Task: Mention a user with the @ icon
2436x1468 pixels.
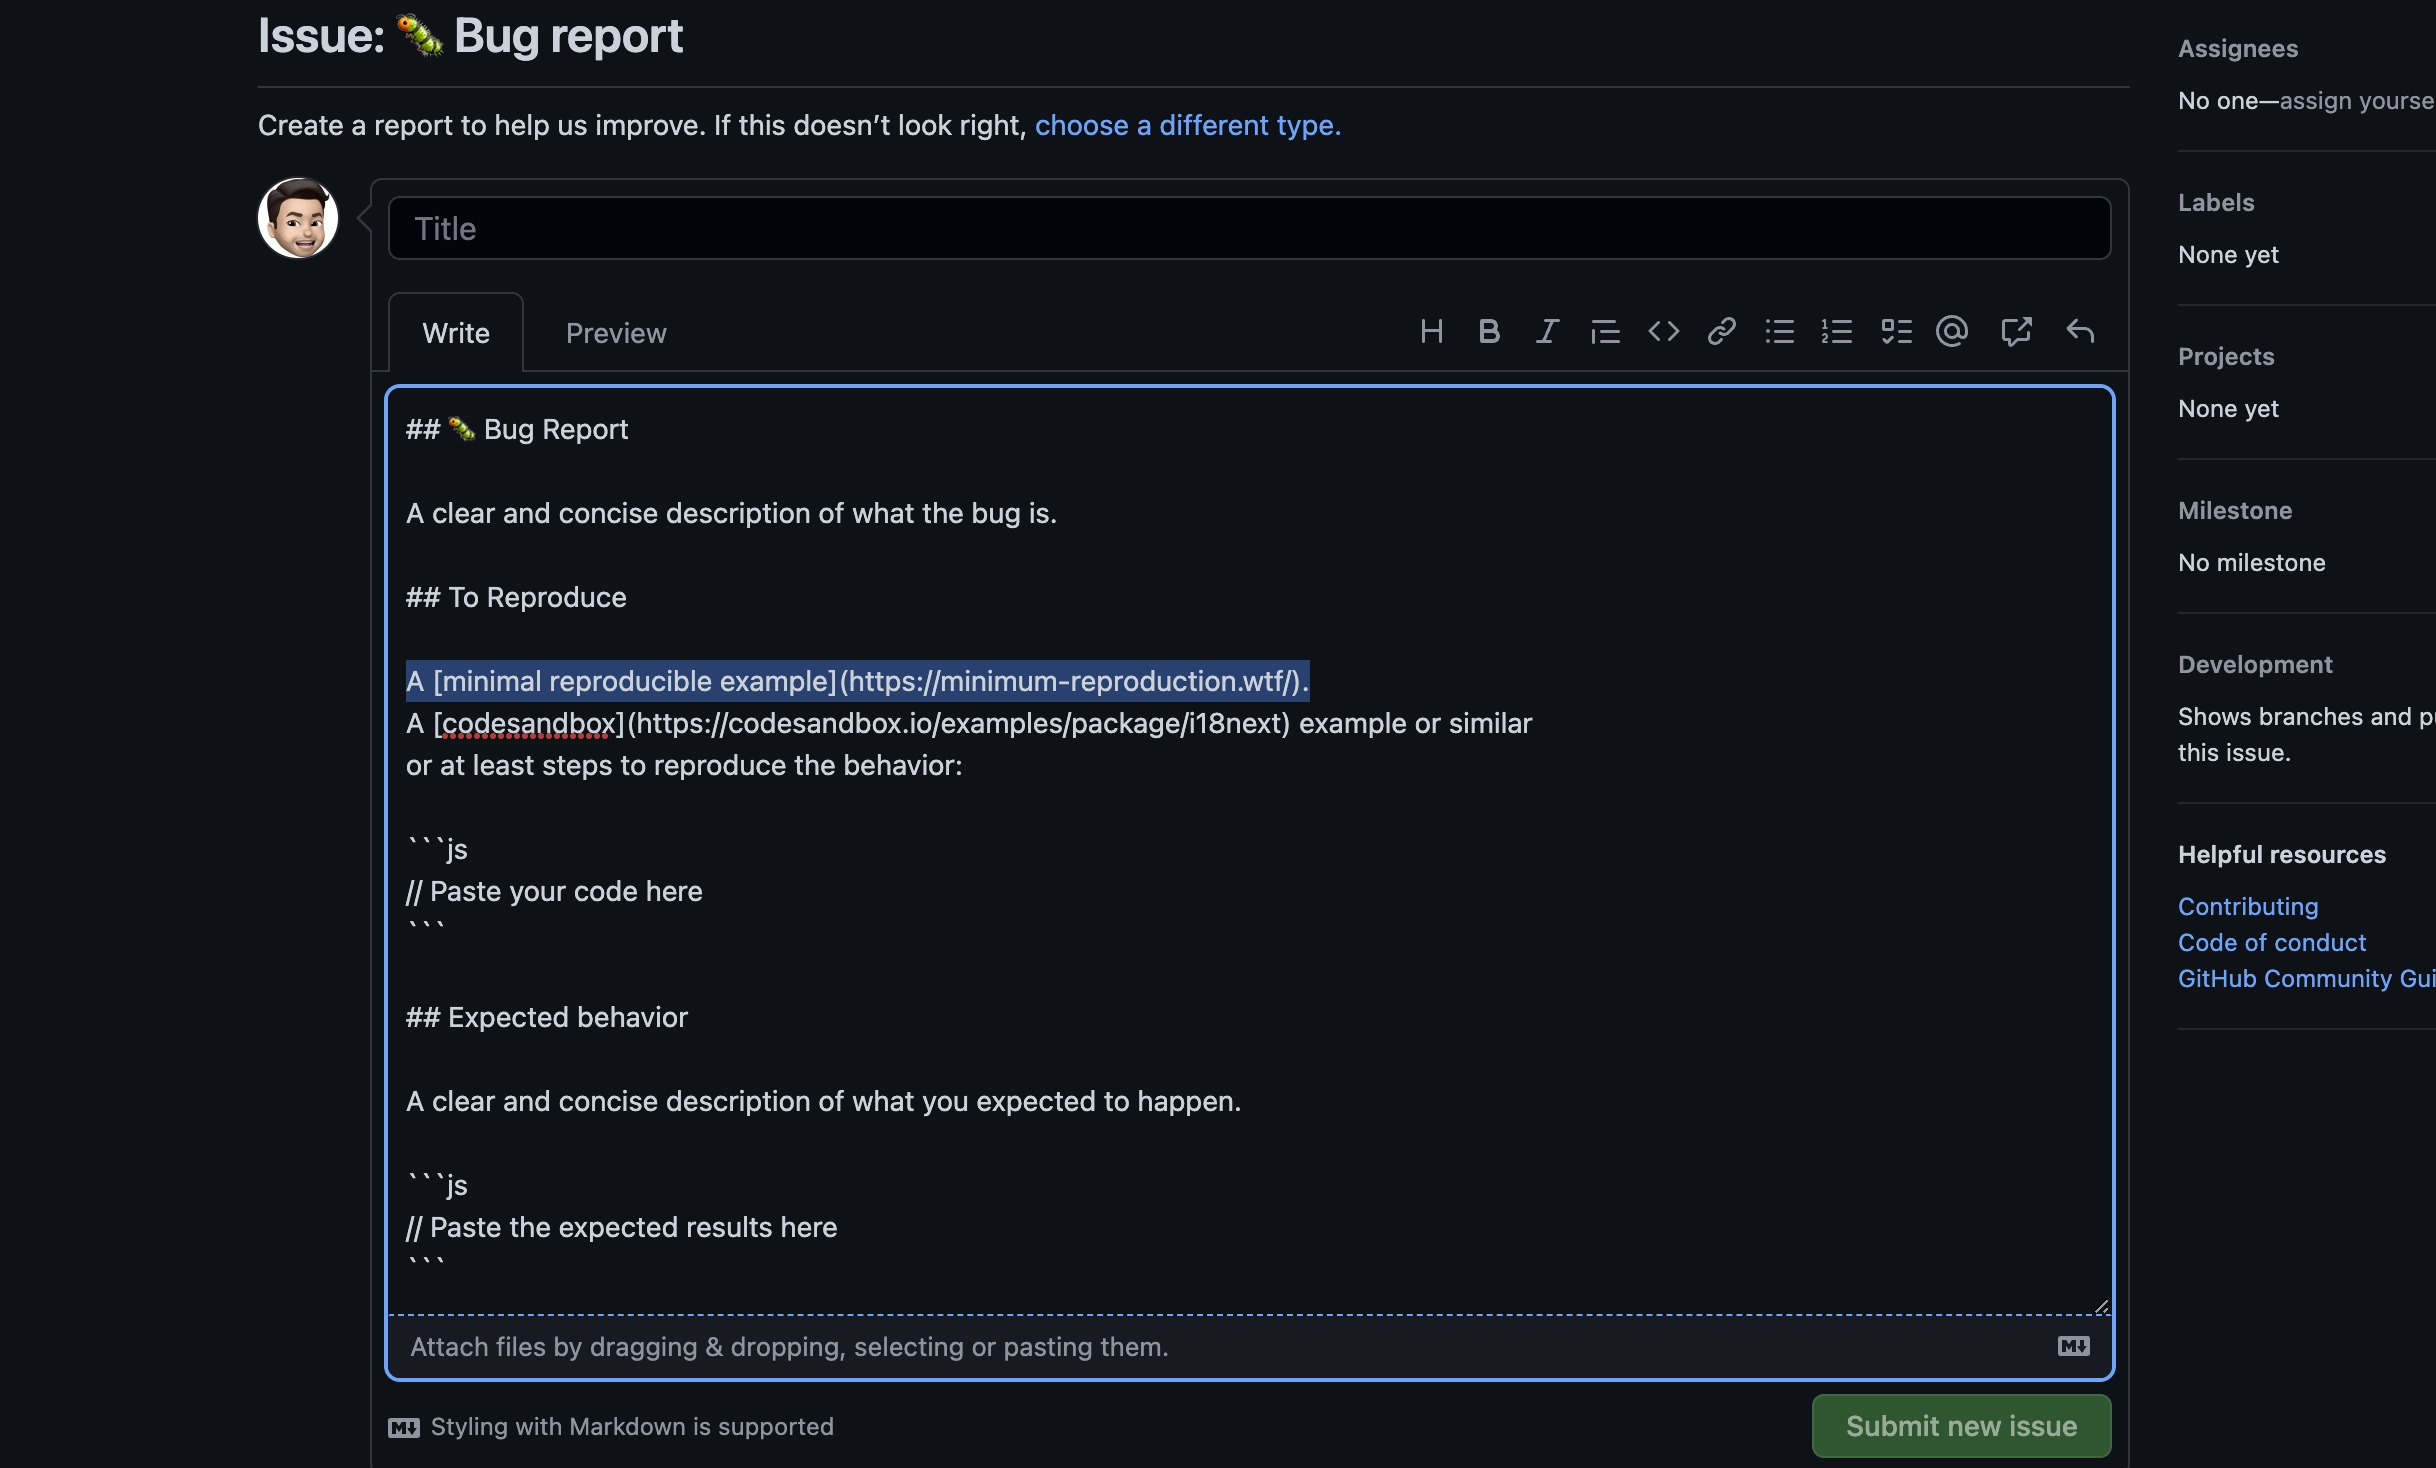Action: point(1952,332)
